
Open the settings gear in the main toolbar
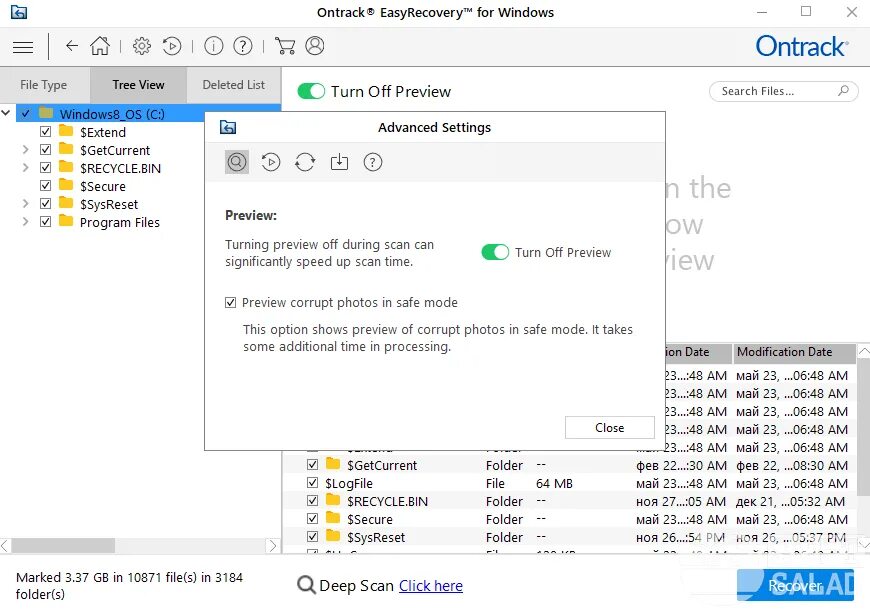click(x=141, y=45)
